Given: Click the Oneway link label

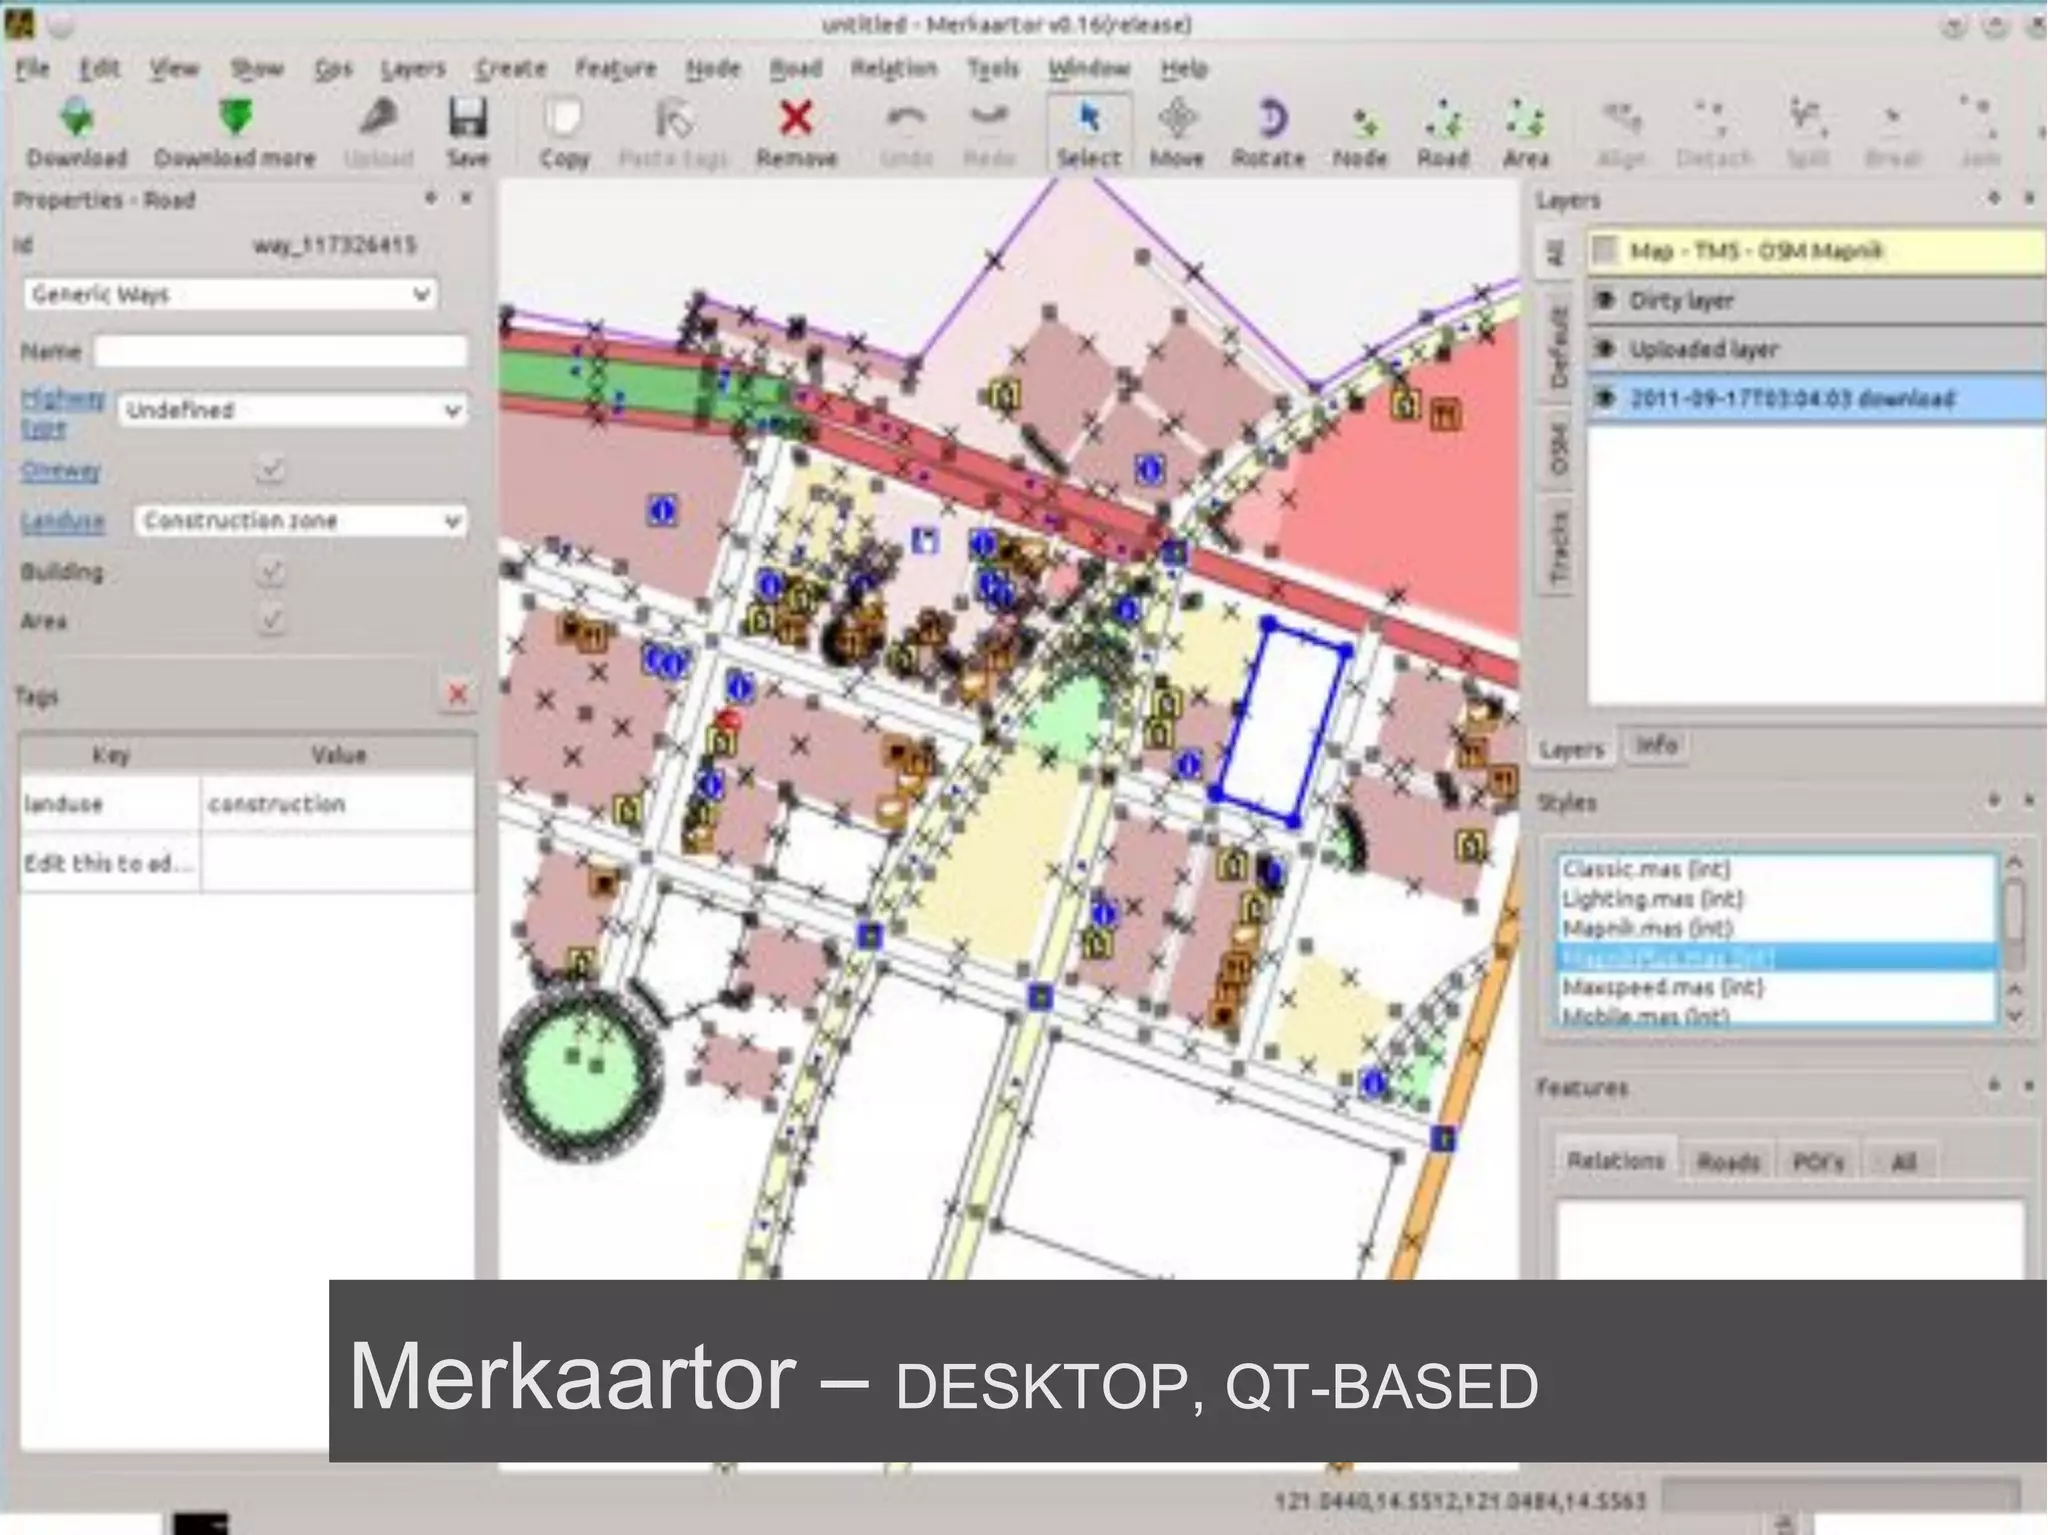Looking at the screenshot, I should tap(61, 470).
